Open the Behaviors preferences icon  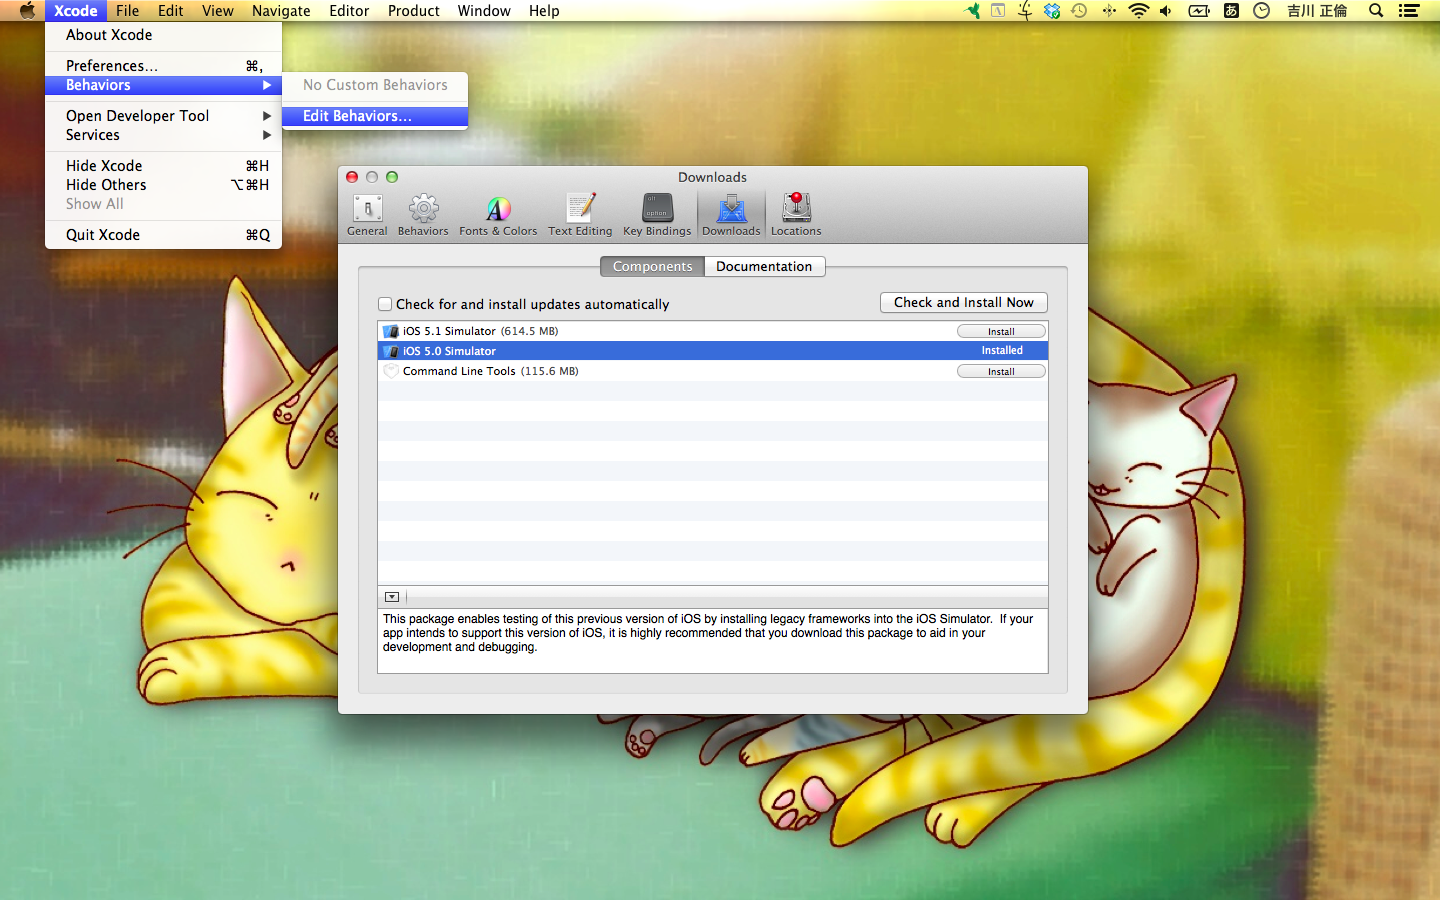point(423,214)
